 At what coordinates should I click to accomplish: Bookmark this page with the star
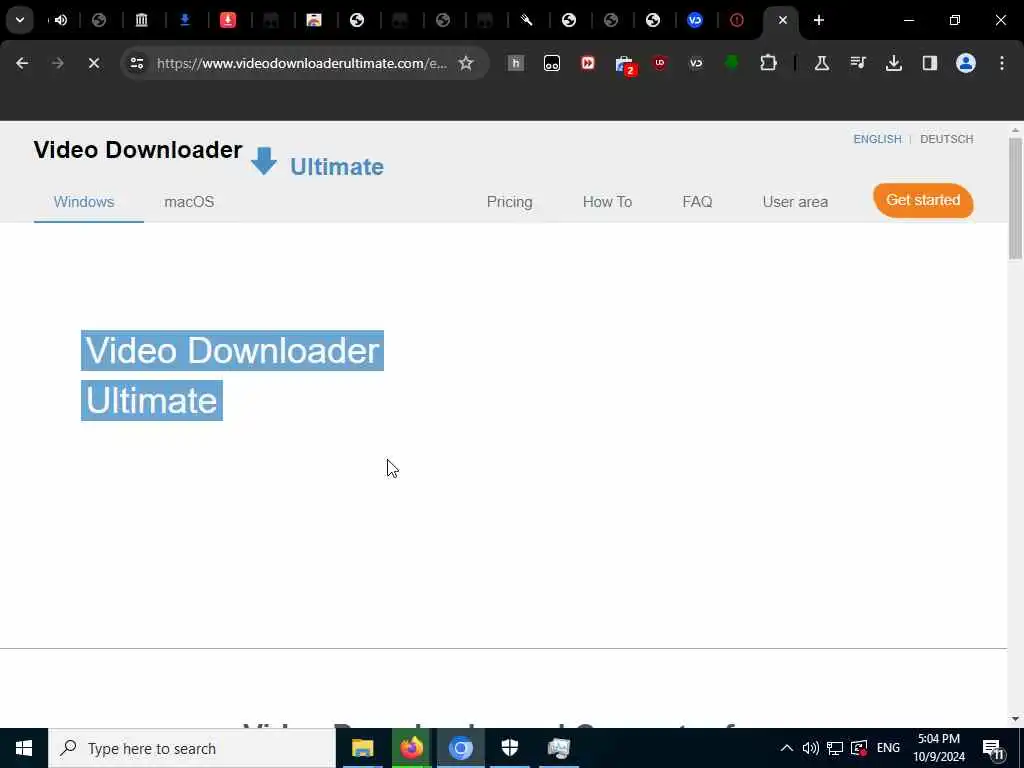point(466,63)
